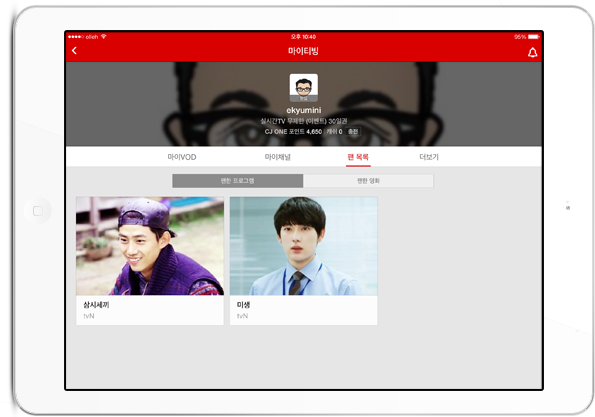
Task: Tap the 실시간TV 무제한 30일권 text
Action: tap(304, 121)
